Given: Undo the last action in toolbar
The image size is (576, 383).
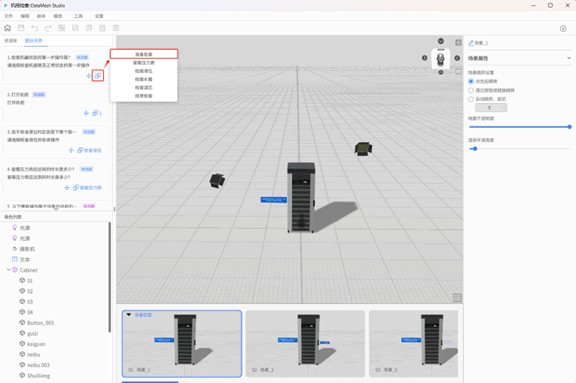Looking at the screenshot, I should coord(35,28).
